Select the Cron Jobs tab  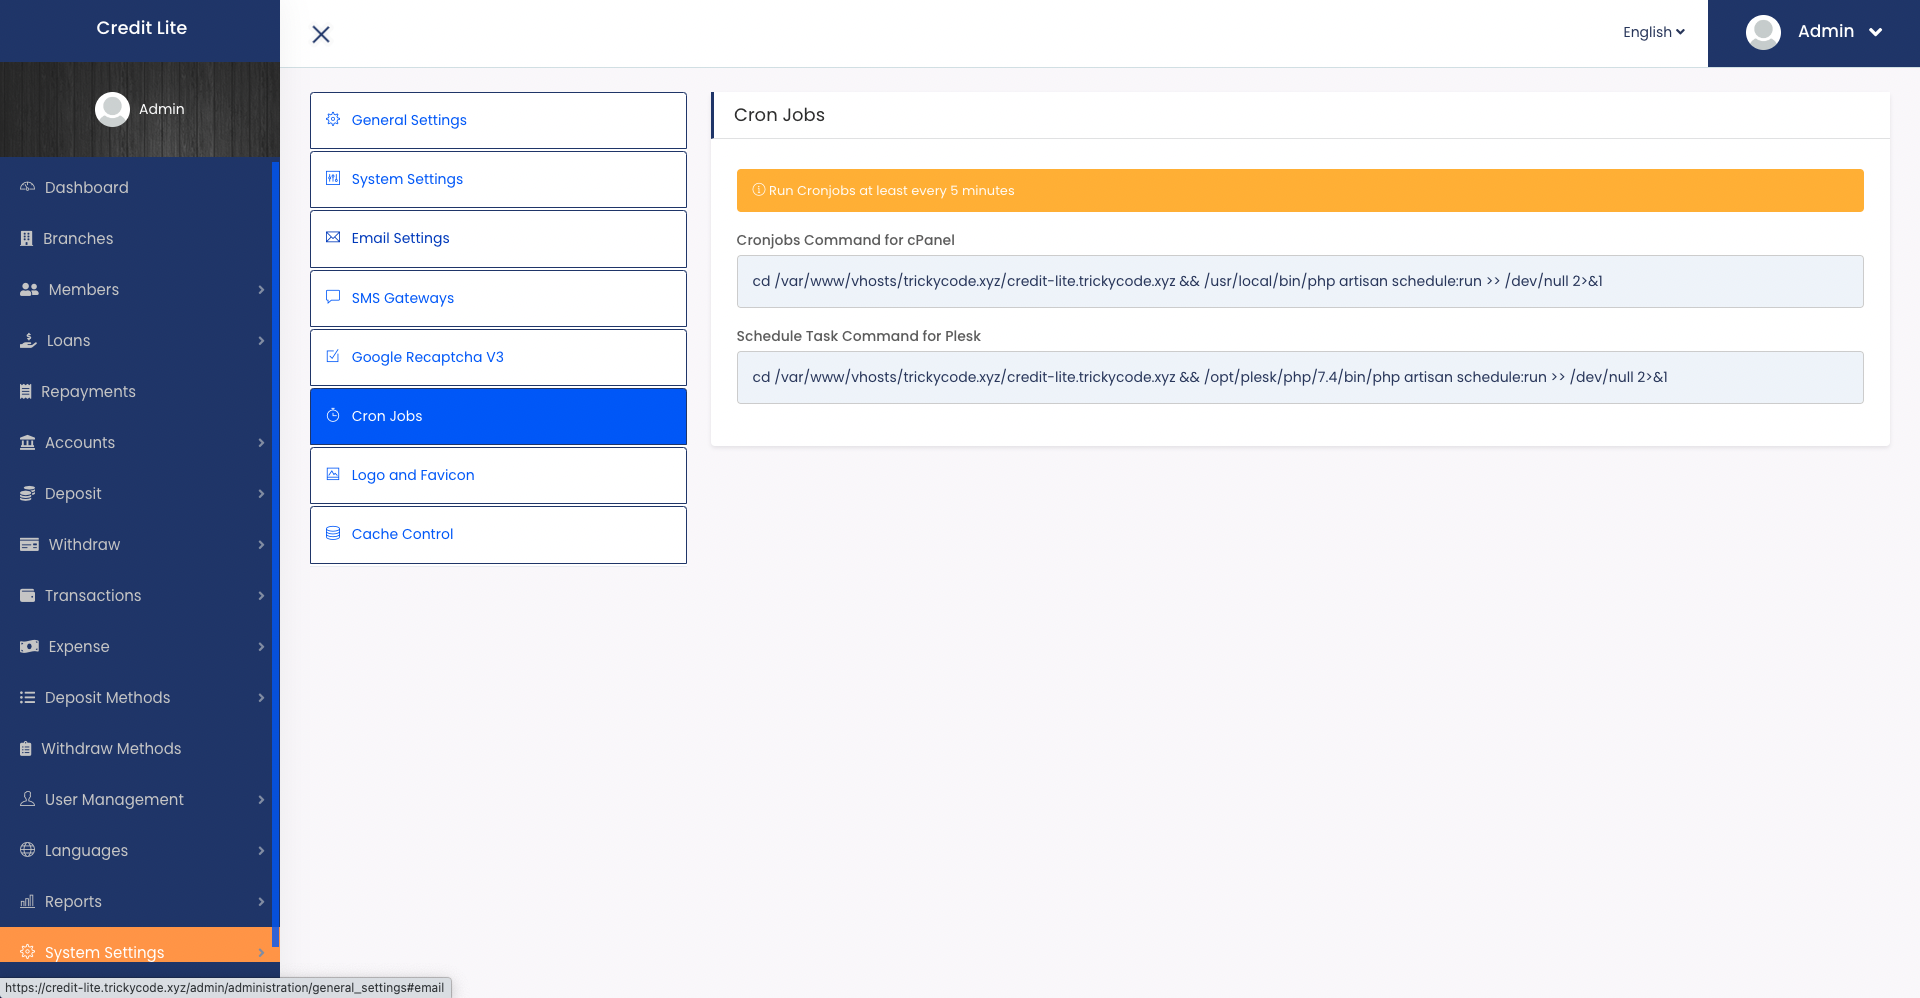[x=498, y=416]
